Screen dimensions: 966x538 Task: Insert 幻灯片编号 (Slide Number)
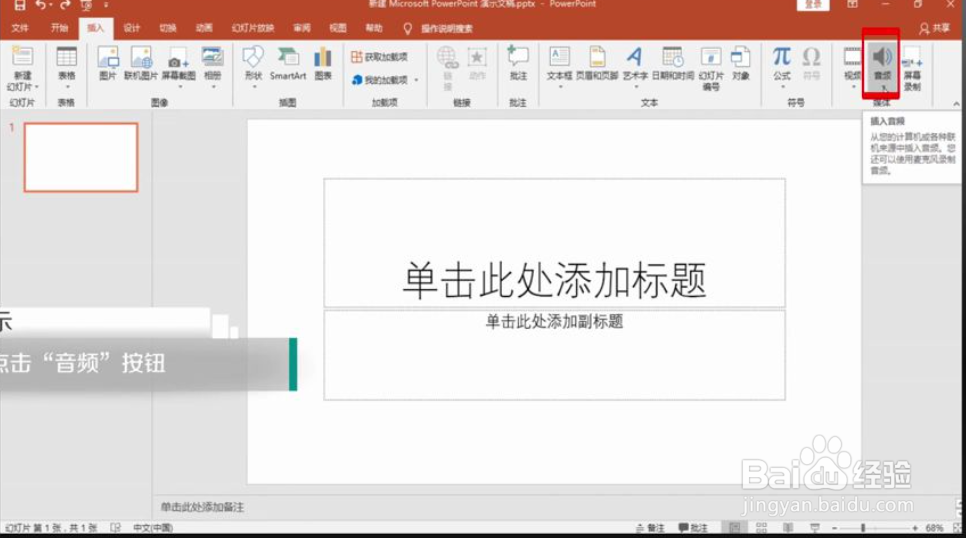point(711,68)
